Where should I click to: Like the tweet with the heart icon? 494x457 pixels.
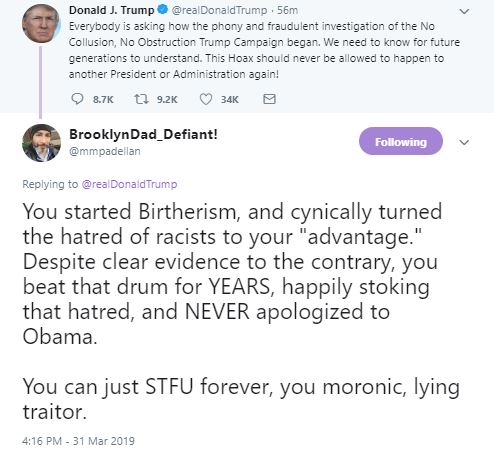pos(206,99)
